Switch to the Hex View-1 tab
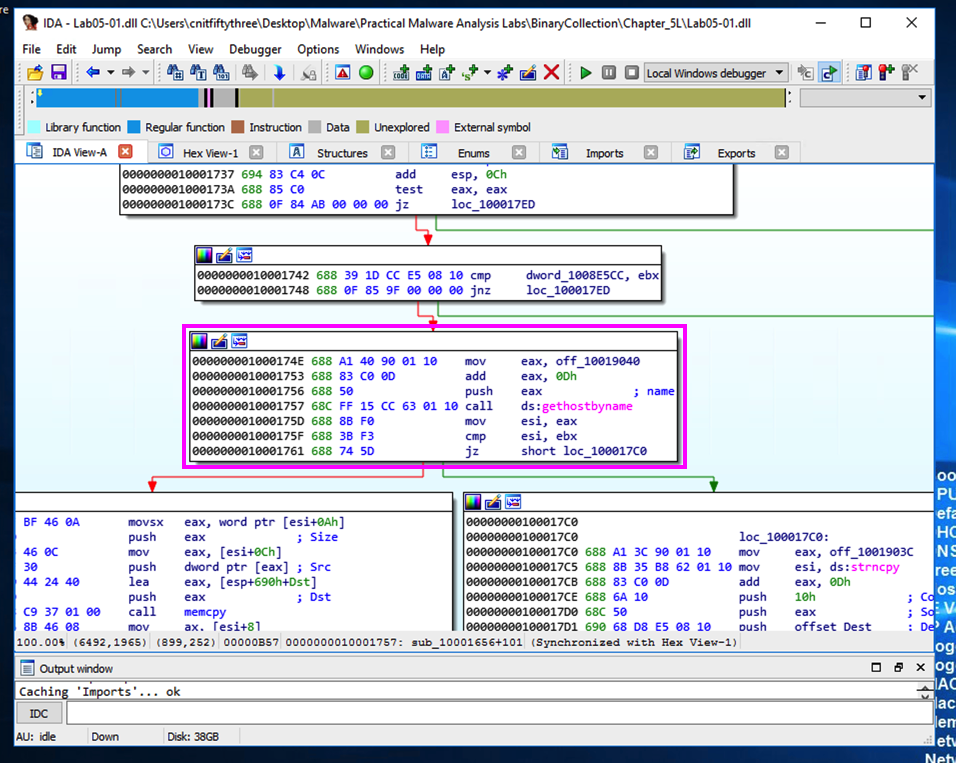 (x=210, y=153)
